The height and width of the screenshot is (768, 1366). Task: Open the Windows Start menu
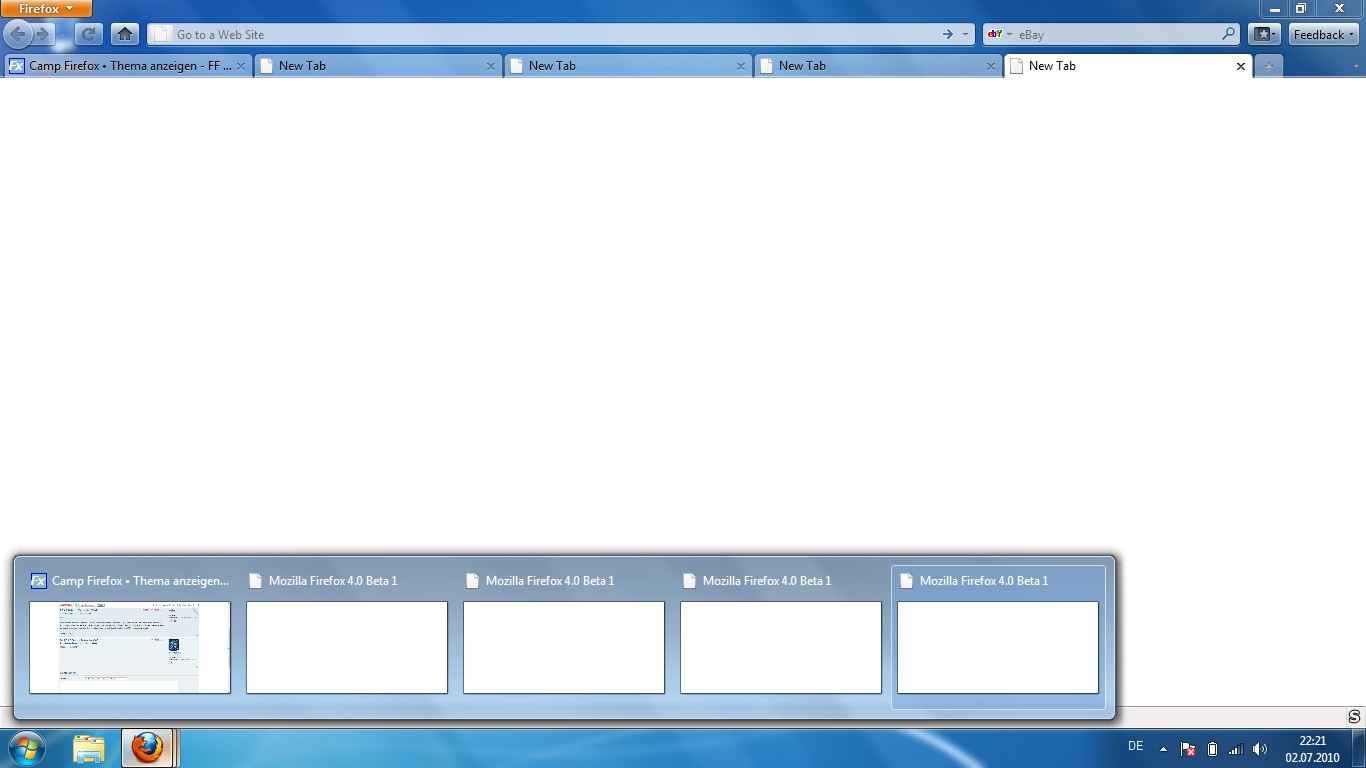[26, 748]
